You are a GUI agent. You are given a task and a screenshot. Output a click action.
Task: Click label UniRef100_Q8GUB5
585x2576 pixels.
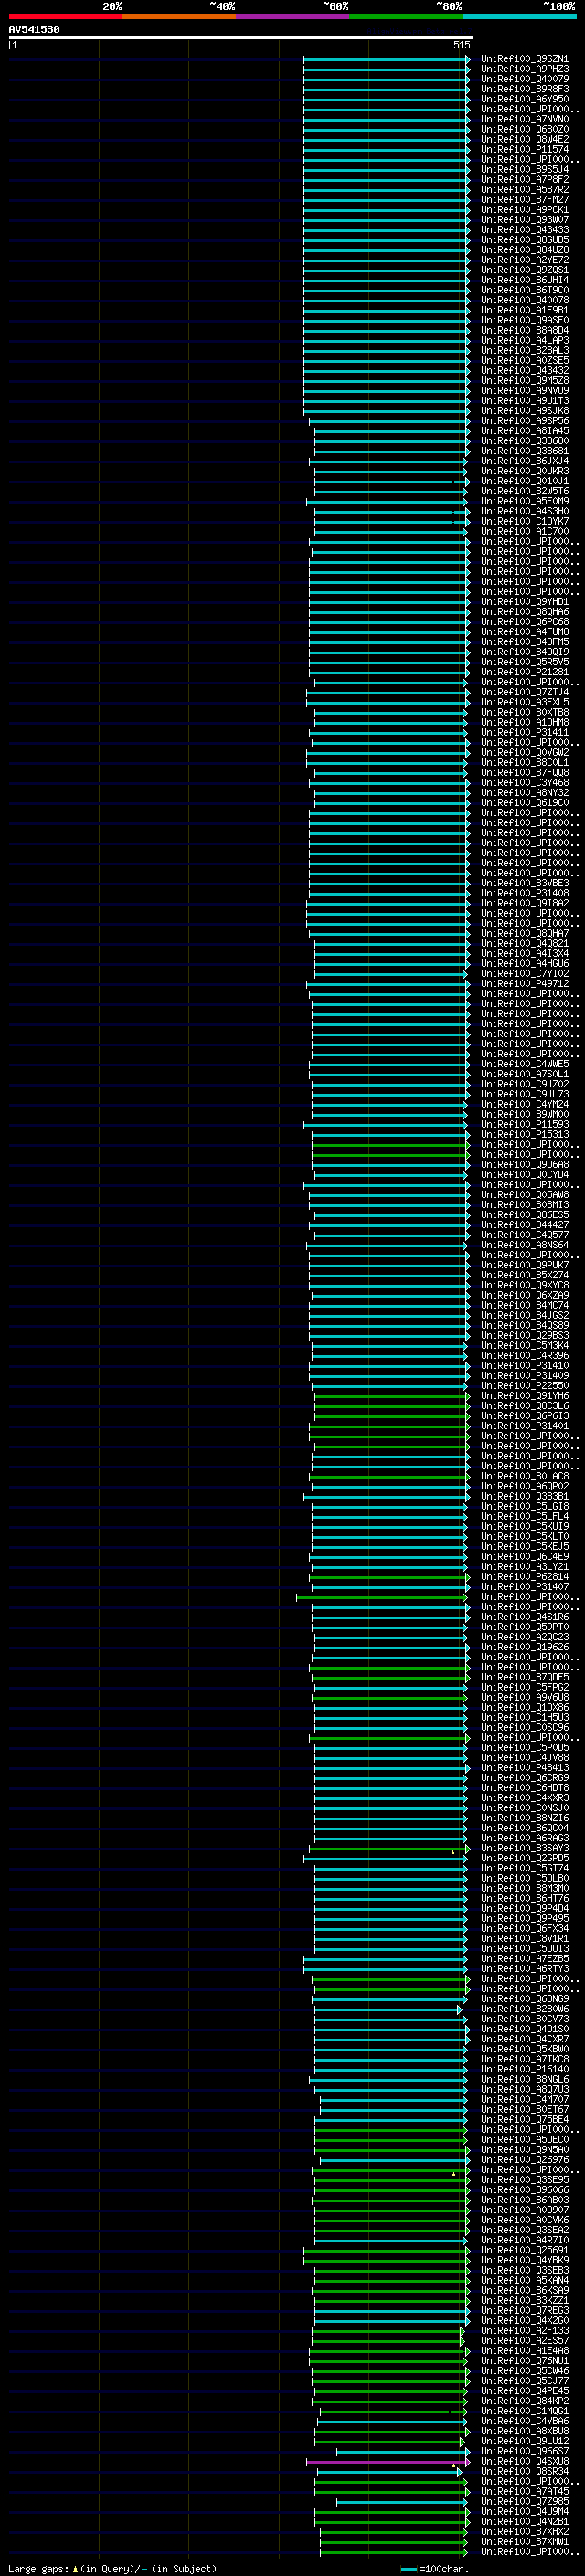pyautogui.click(x=525, y=239)
